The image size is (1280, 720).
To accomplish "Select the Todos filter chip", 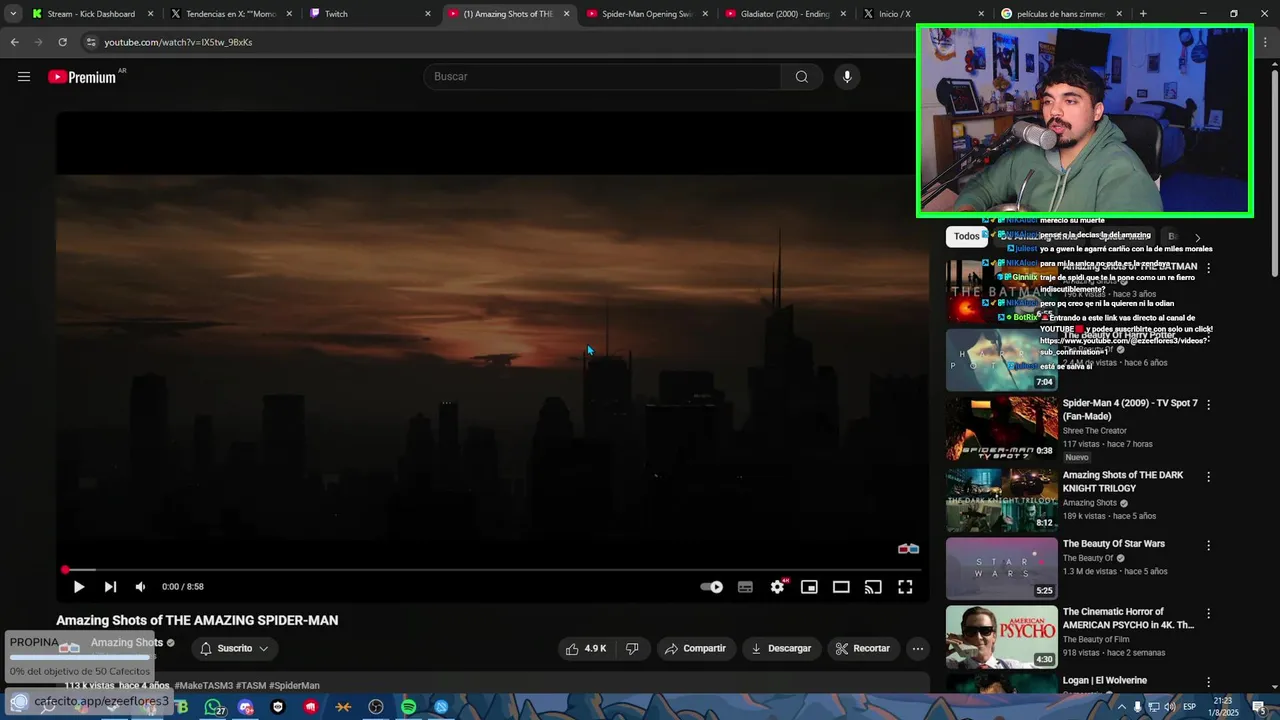I will (967, 237).
